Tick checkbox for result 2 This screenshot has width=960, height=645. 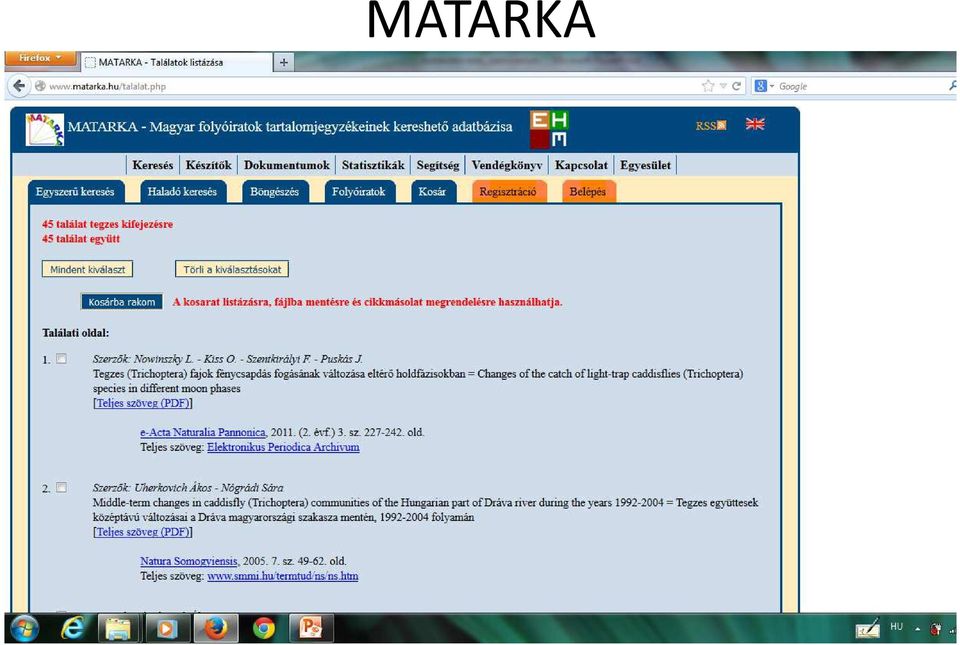click(x=61, y=488)
